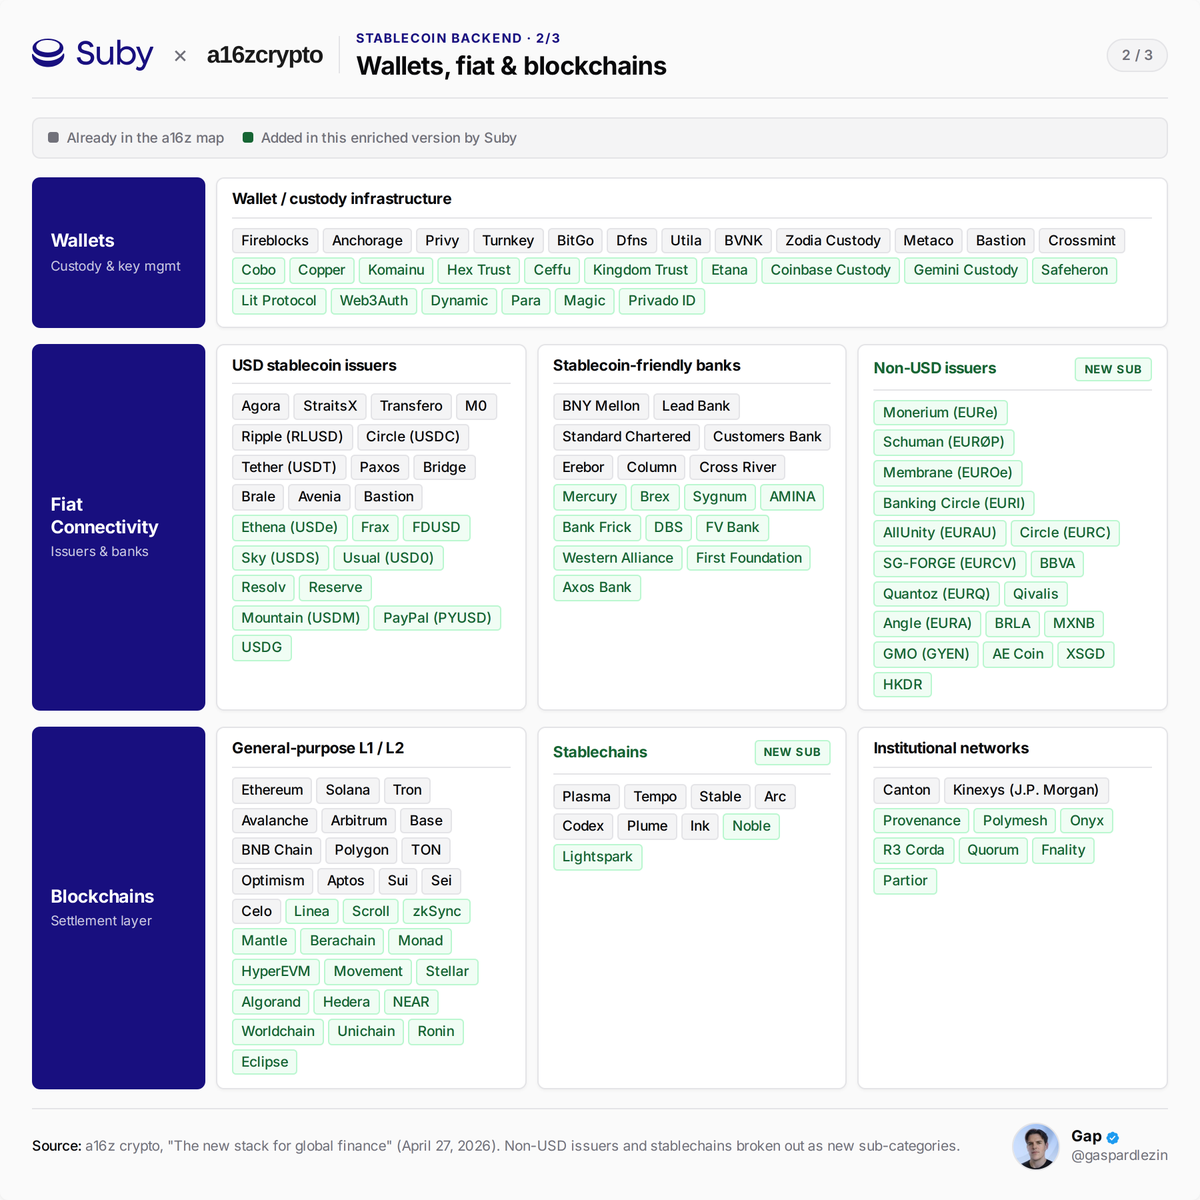The image size is (1200, 1200).
Task: Click the Stablechains section heading
Action: (600, 752)
